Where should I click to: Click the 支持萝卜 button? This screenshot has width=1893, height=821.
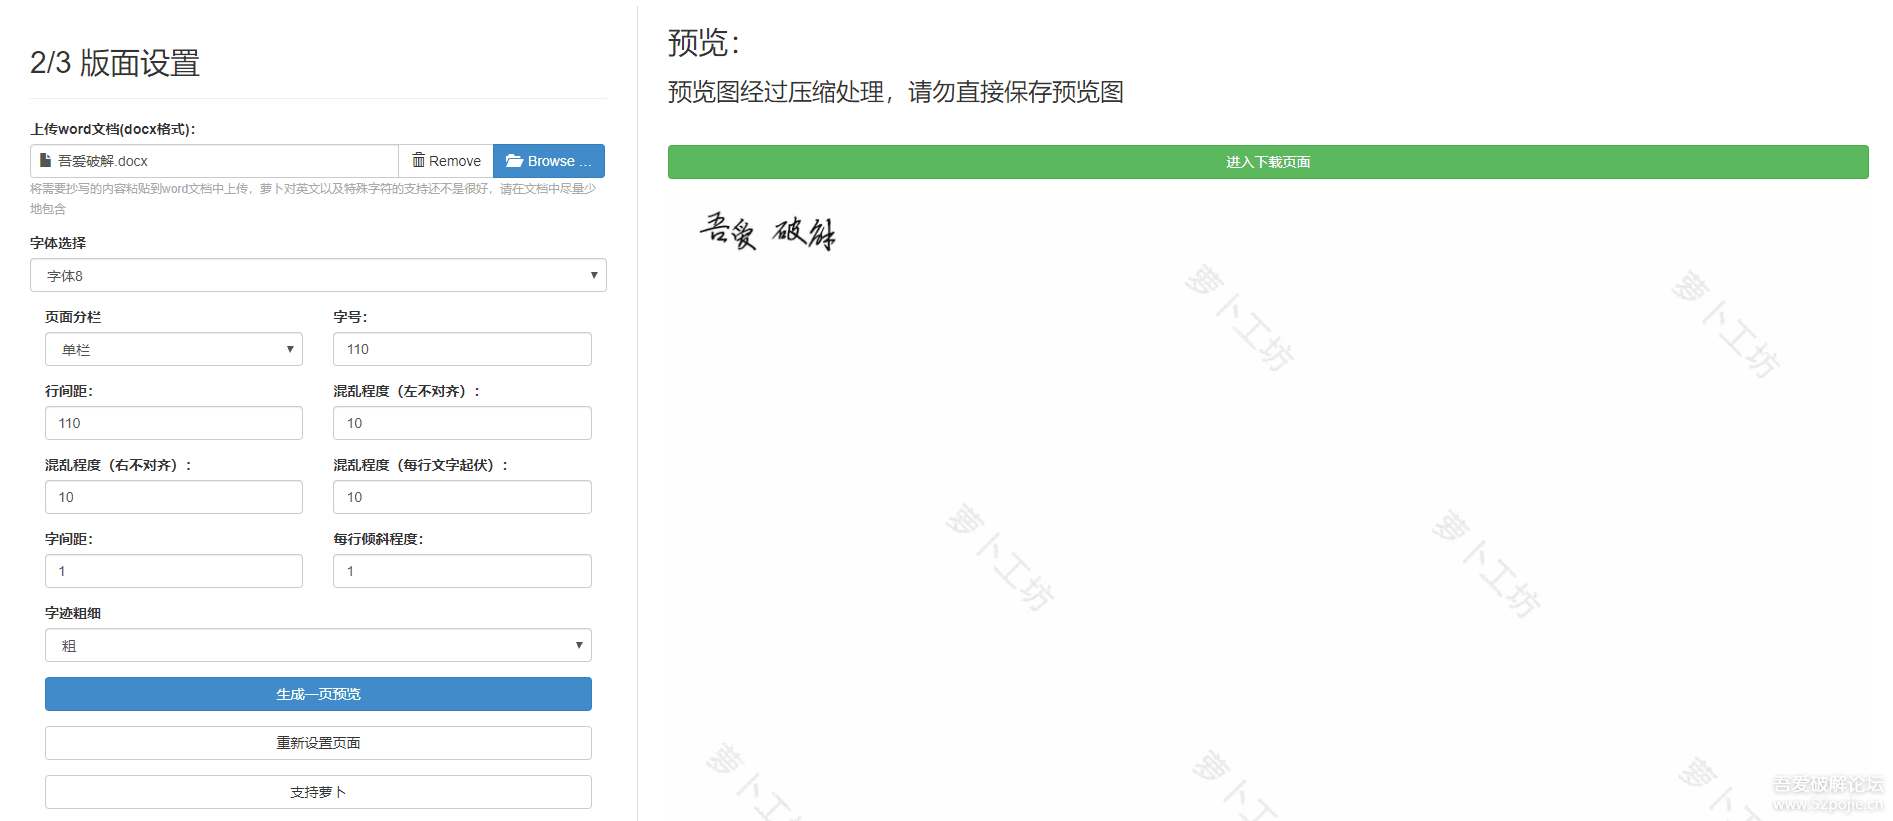[x=318, y=792]
